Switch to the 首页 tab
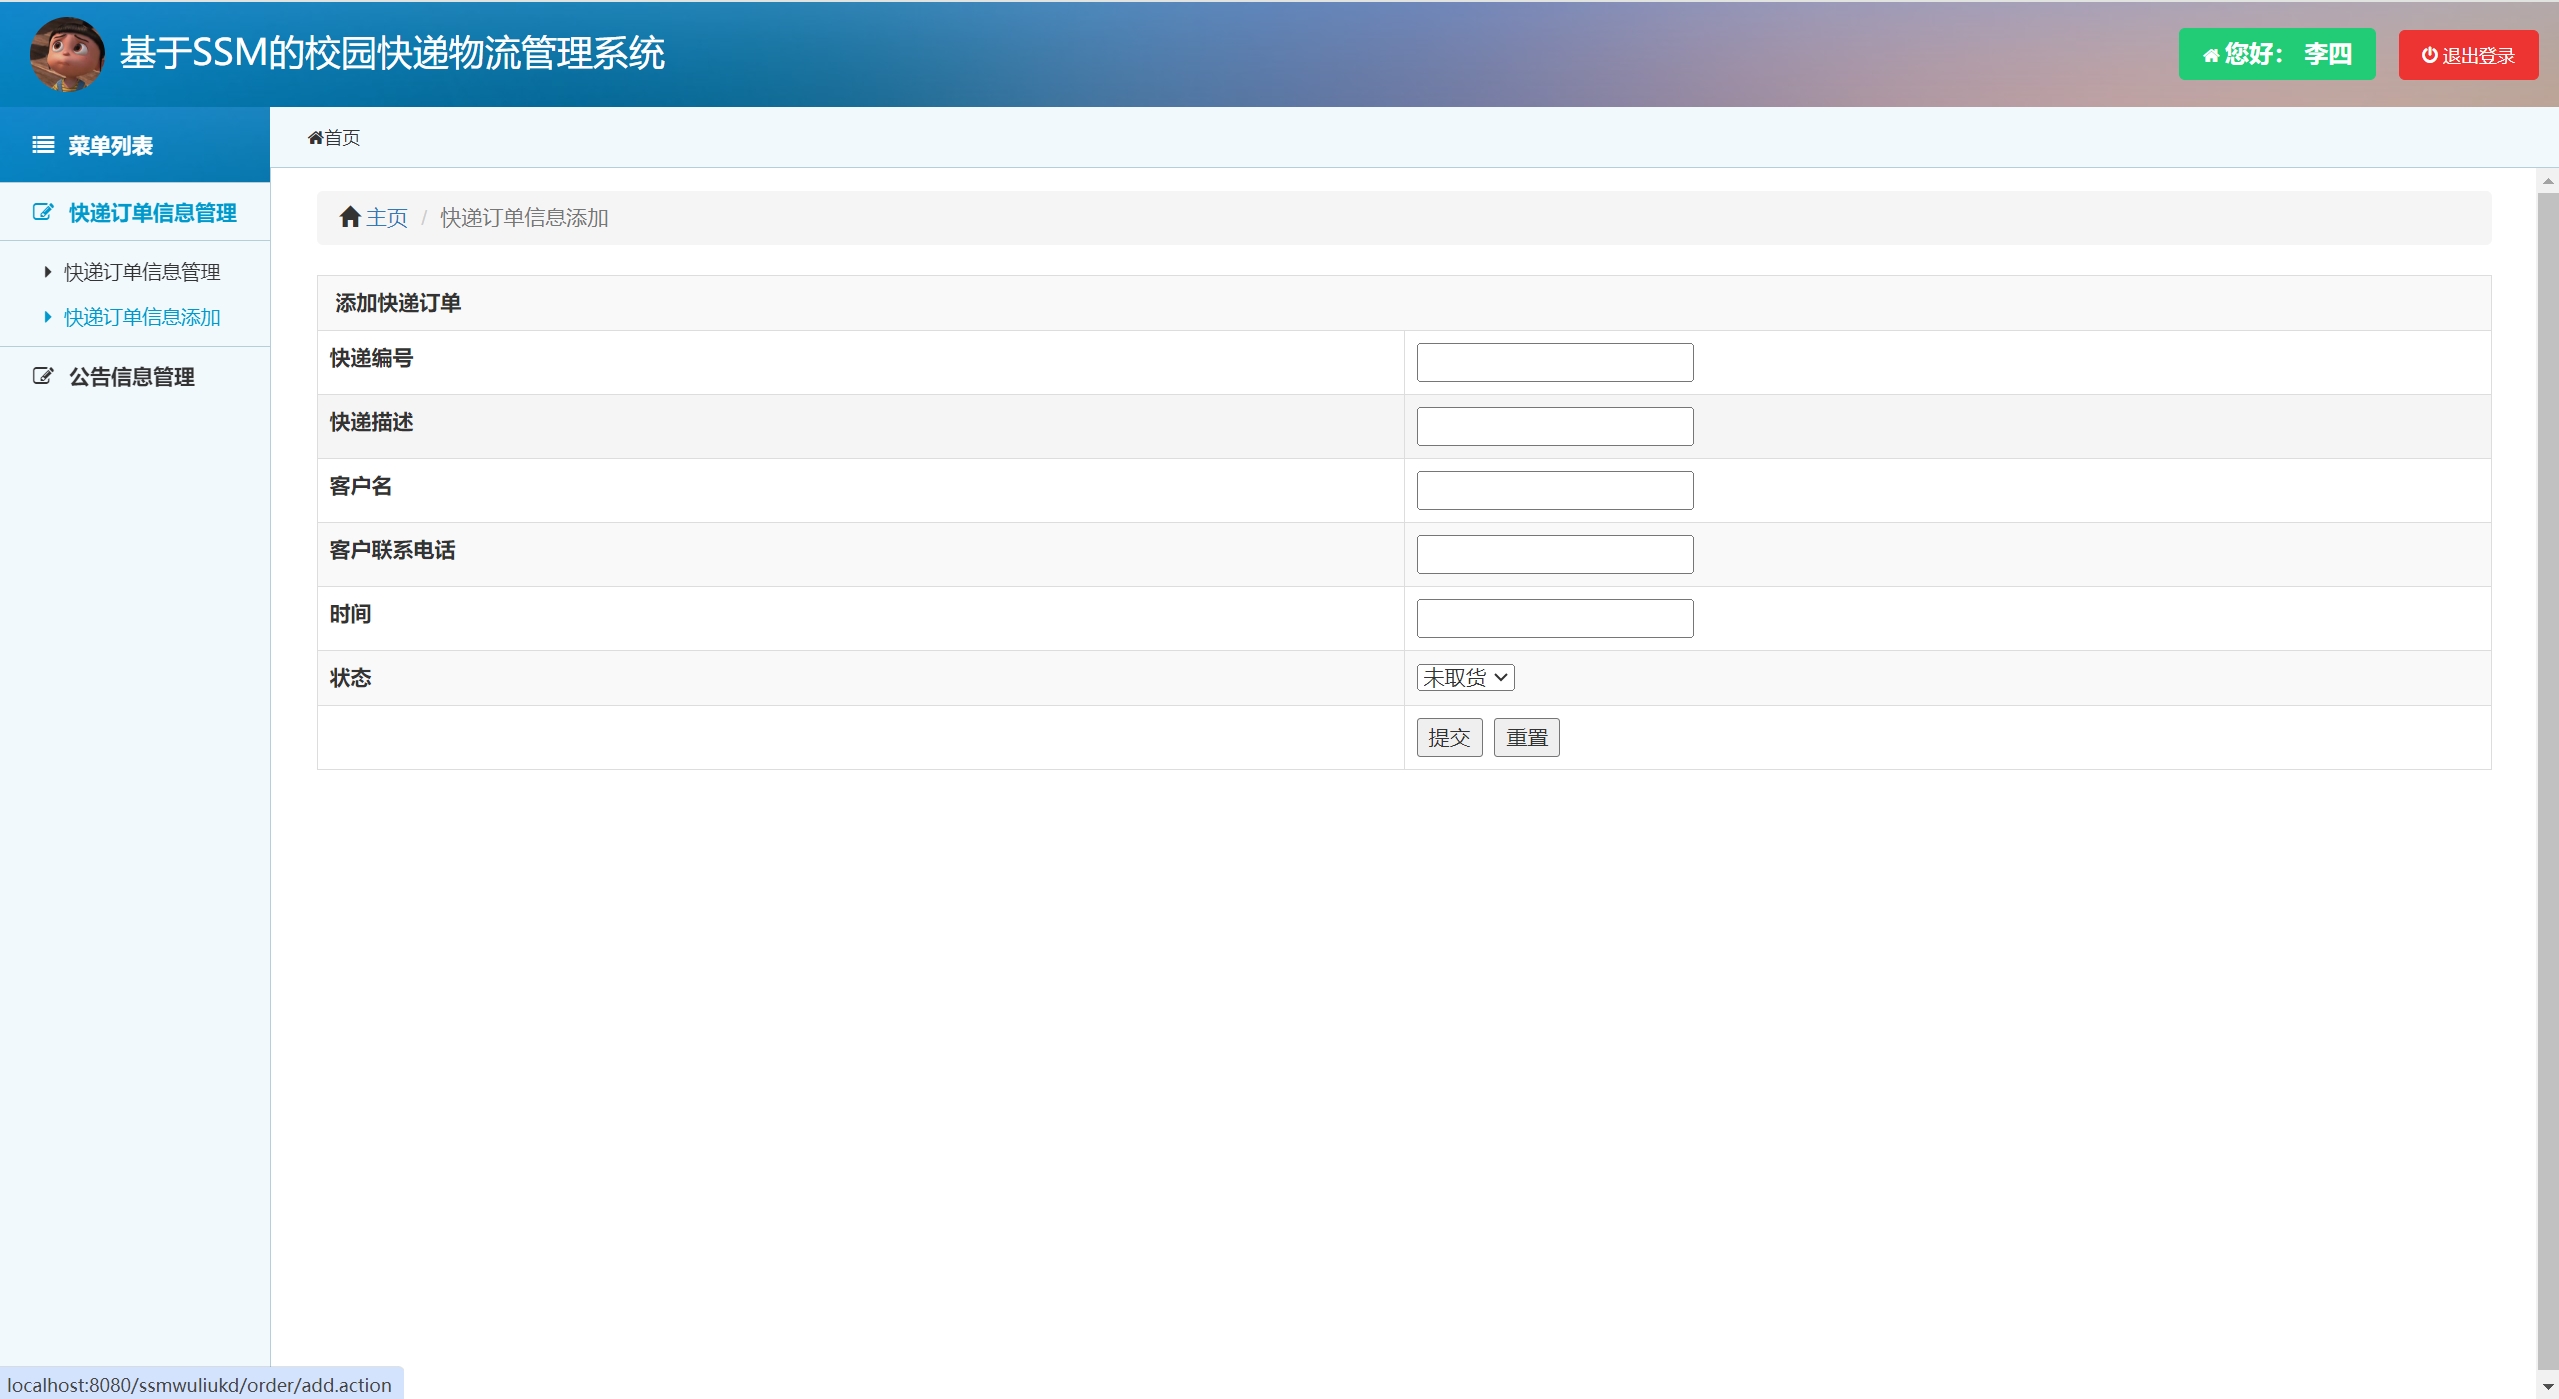Screen dimensions: 2559x1399 pos(341,138)
